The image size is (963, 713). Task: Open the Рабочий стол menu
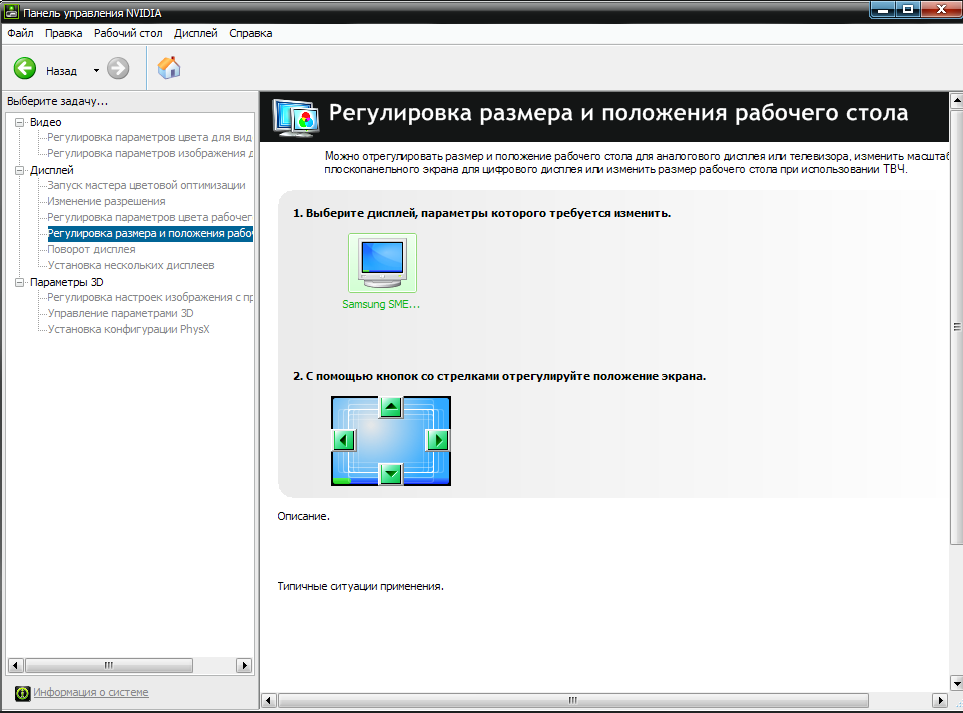point(128,33)
